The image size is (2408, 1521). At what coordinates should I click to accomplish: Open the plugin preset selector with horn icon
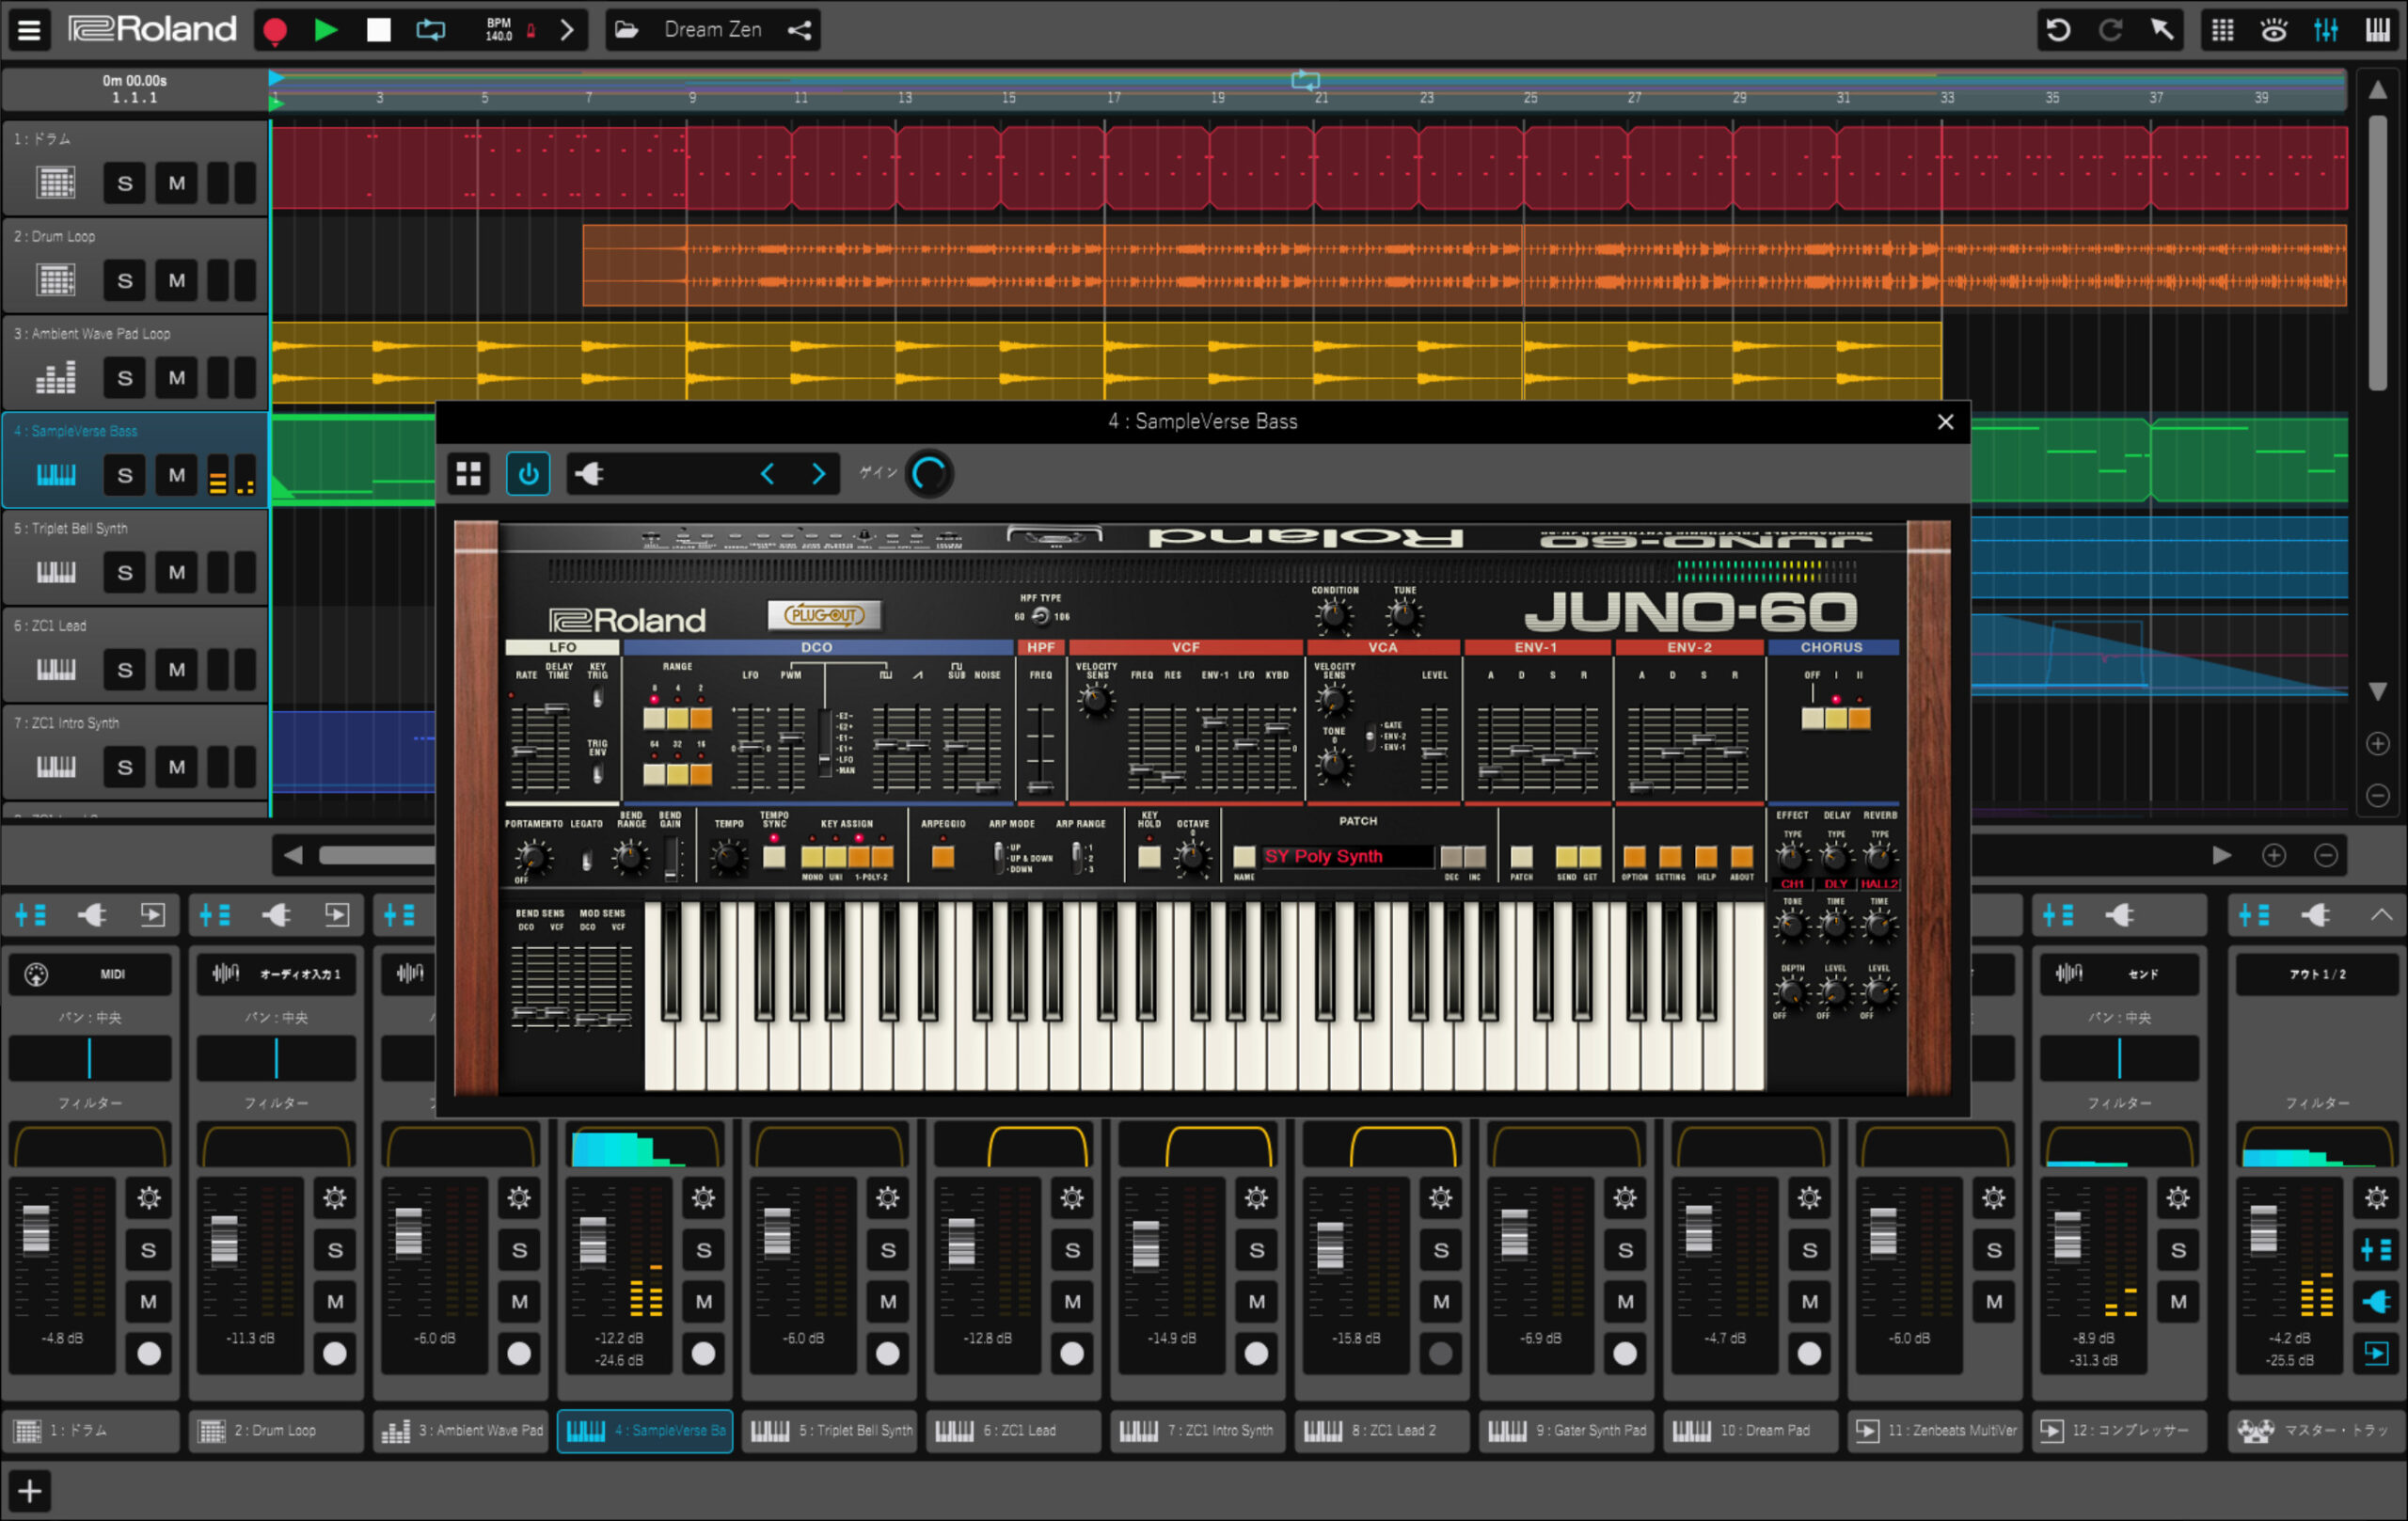tap(590, 473)
